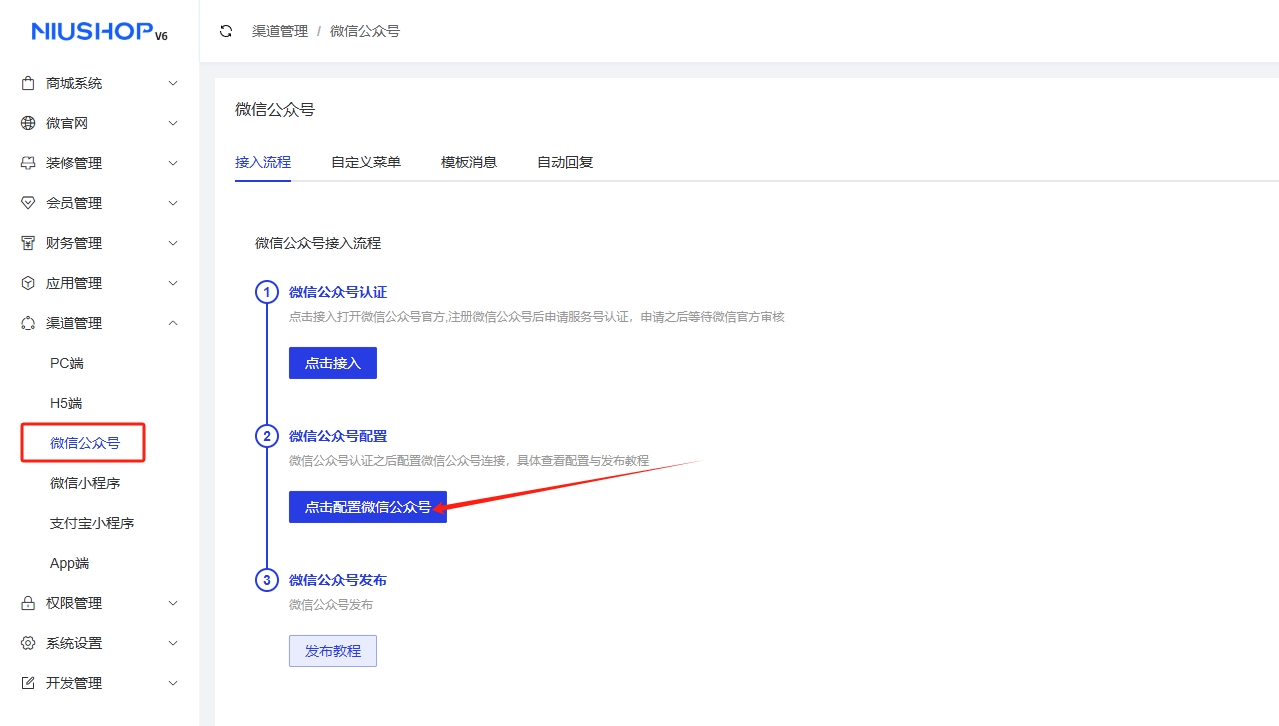Open the 支付宝小程序 sidebar item
1279x726 pixels.
[92, 523]
